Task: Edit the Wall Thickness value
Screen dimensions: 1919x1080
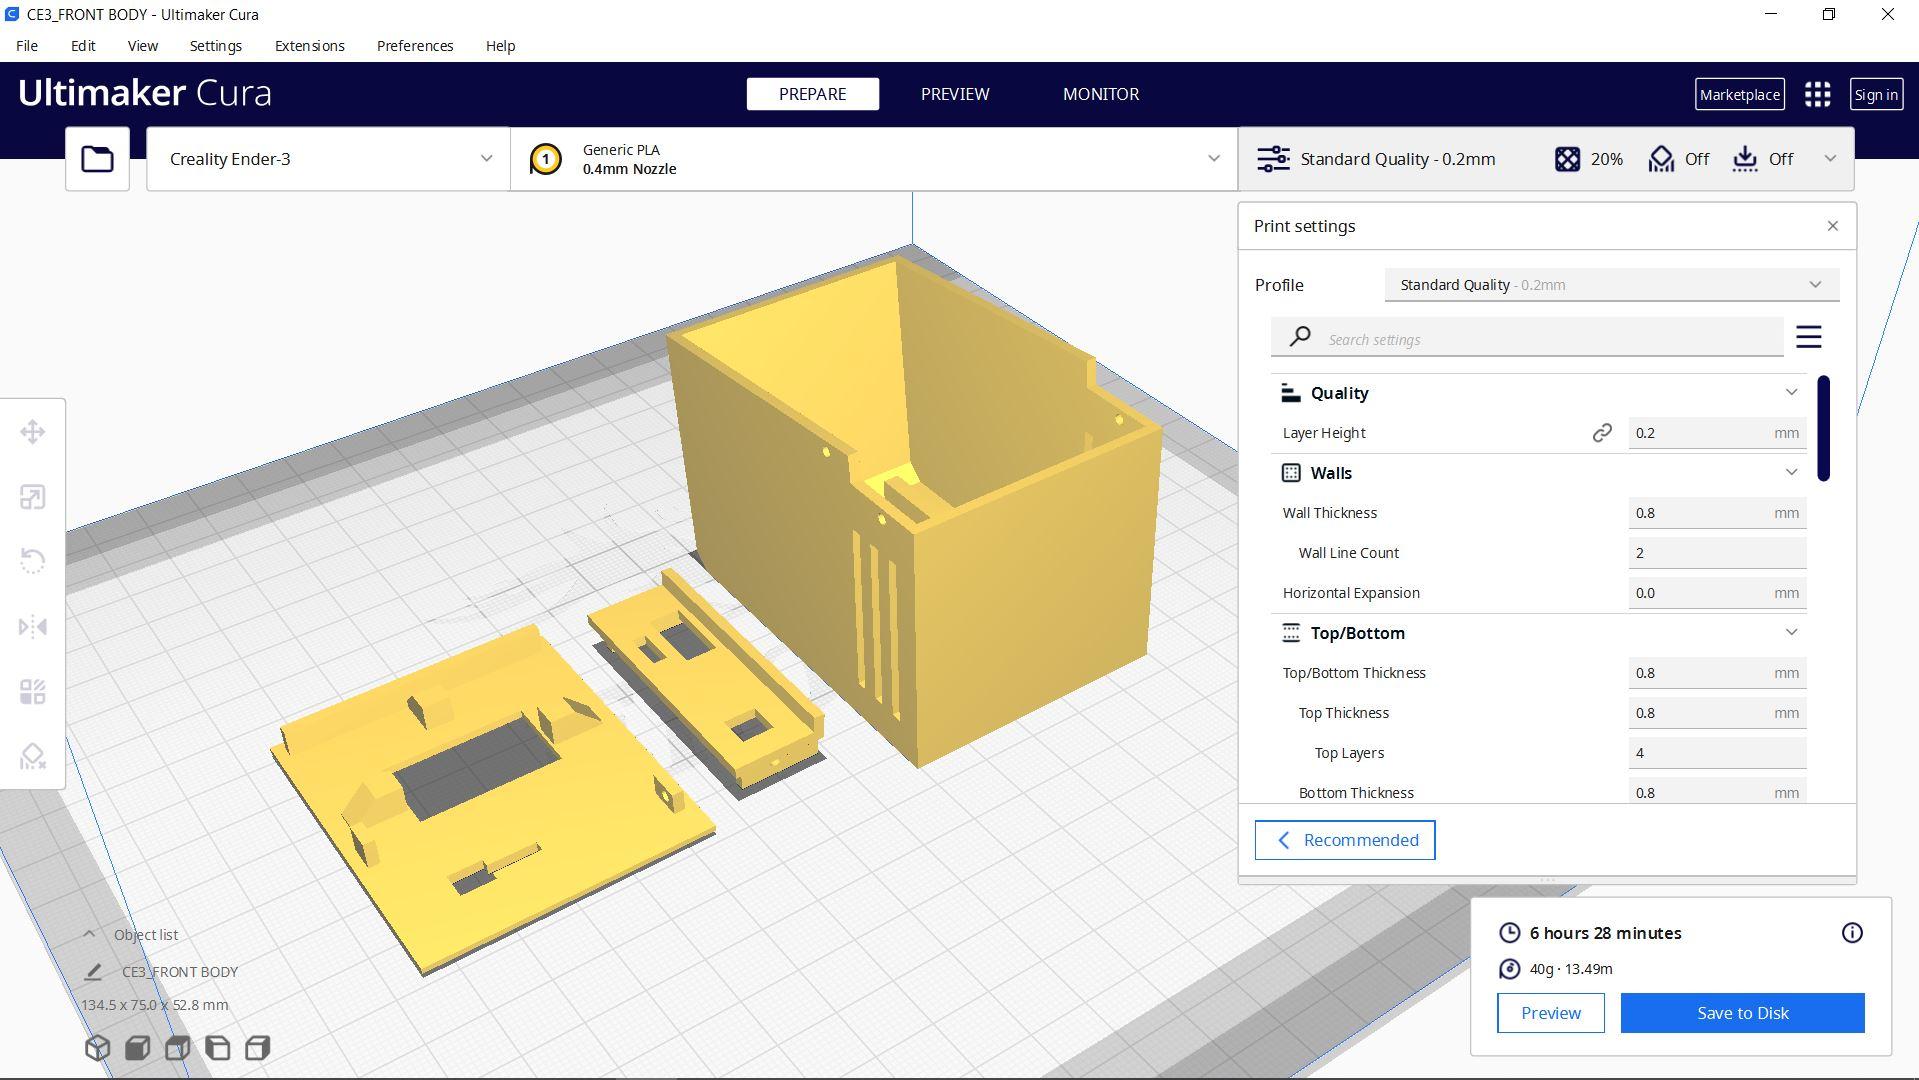Action: pos(1717,513)
